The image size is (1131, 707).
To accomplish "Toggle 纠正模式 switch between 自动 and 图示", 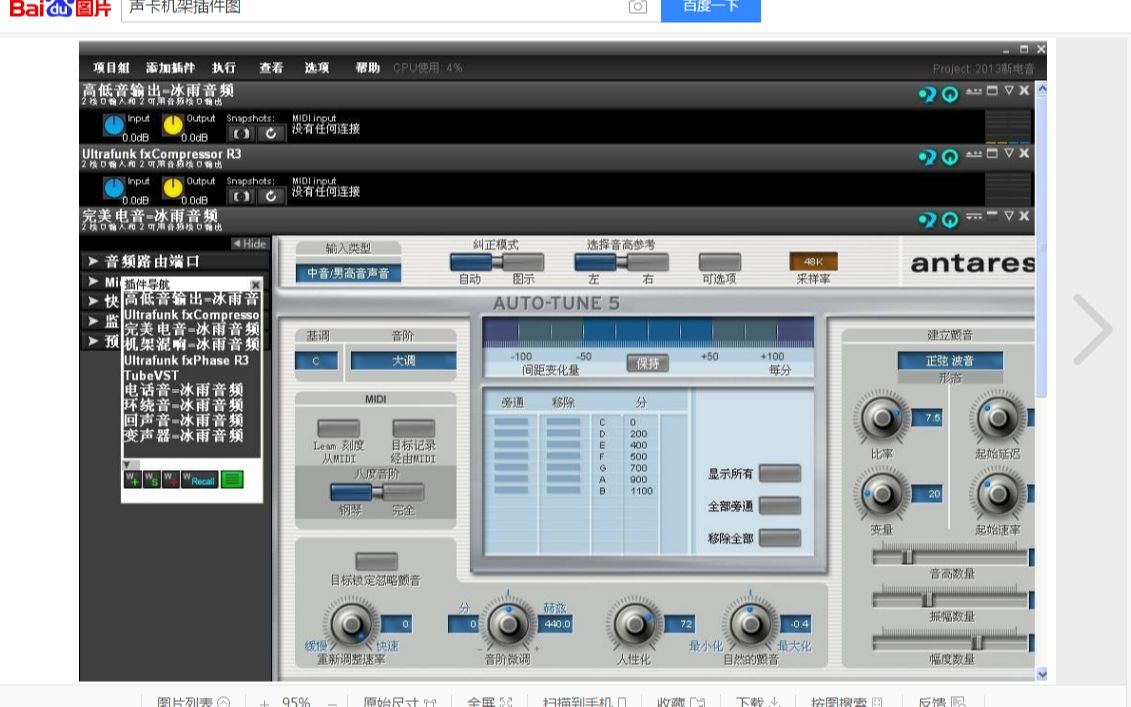I will pos(497,262).
